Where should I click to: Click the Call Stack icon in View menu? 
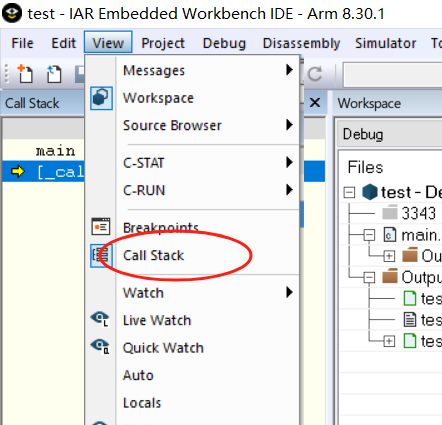101,255
